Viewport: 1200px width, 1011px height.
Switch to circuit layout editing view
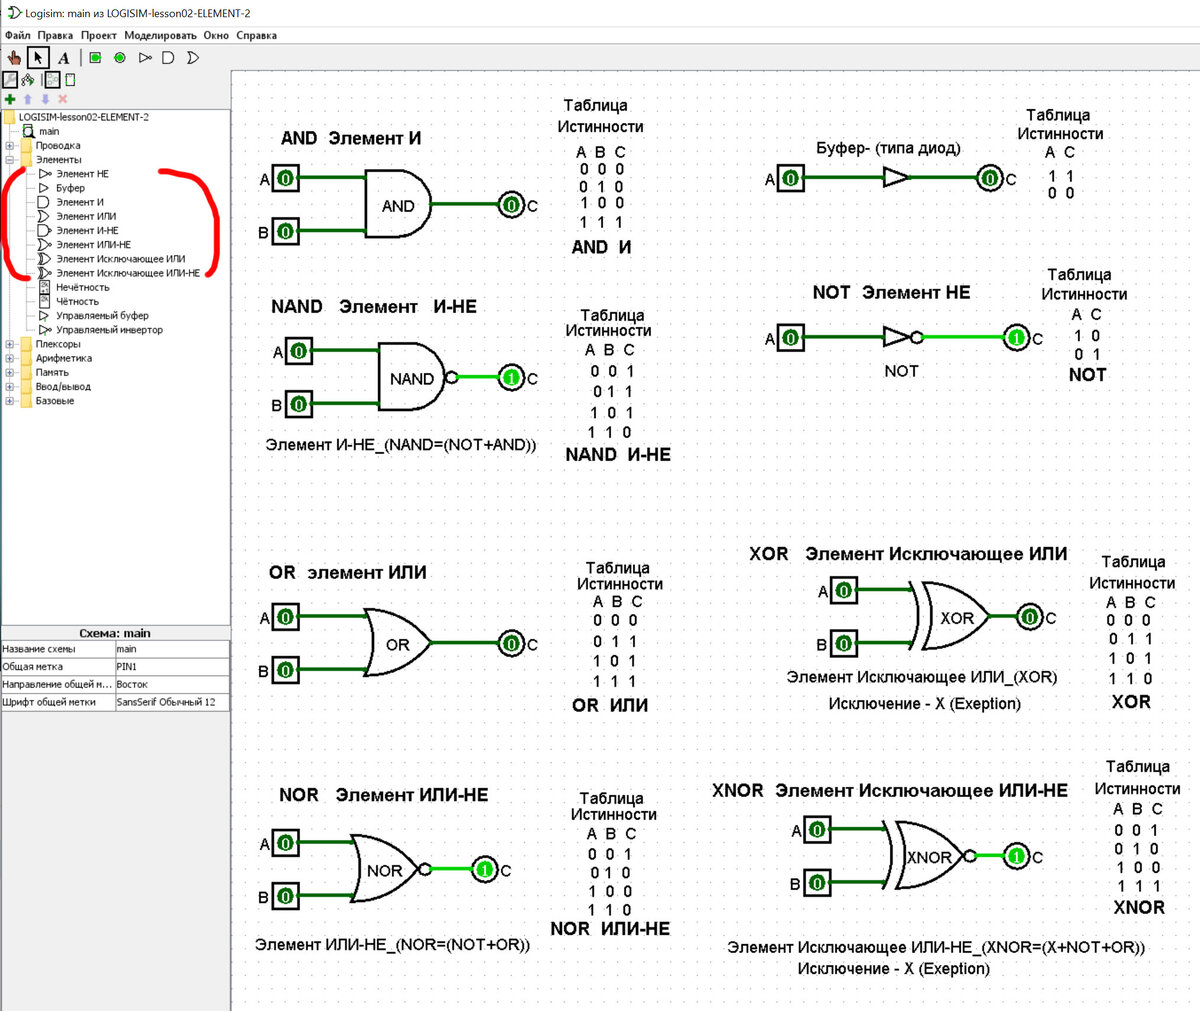(52, 80)
